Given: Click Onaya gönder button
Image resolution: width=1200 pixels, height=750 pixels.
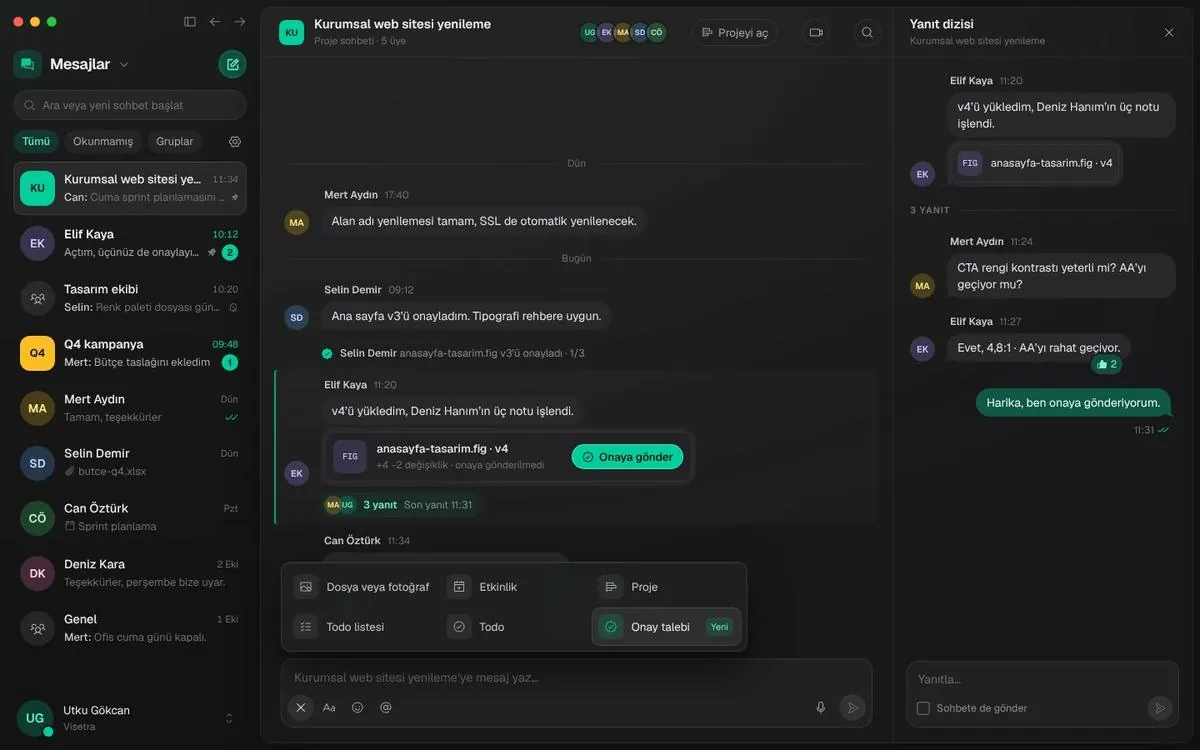Looking at the screenshot, I should pos(628,457).
